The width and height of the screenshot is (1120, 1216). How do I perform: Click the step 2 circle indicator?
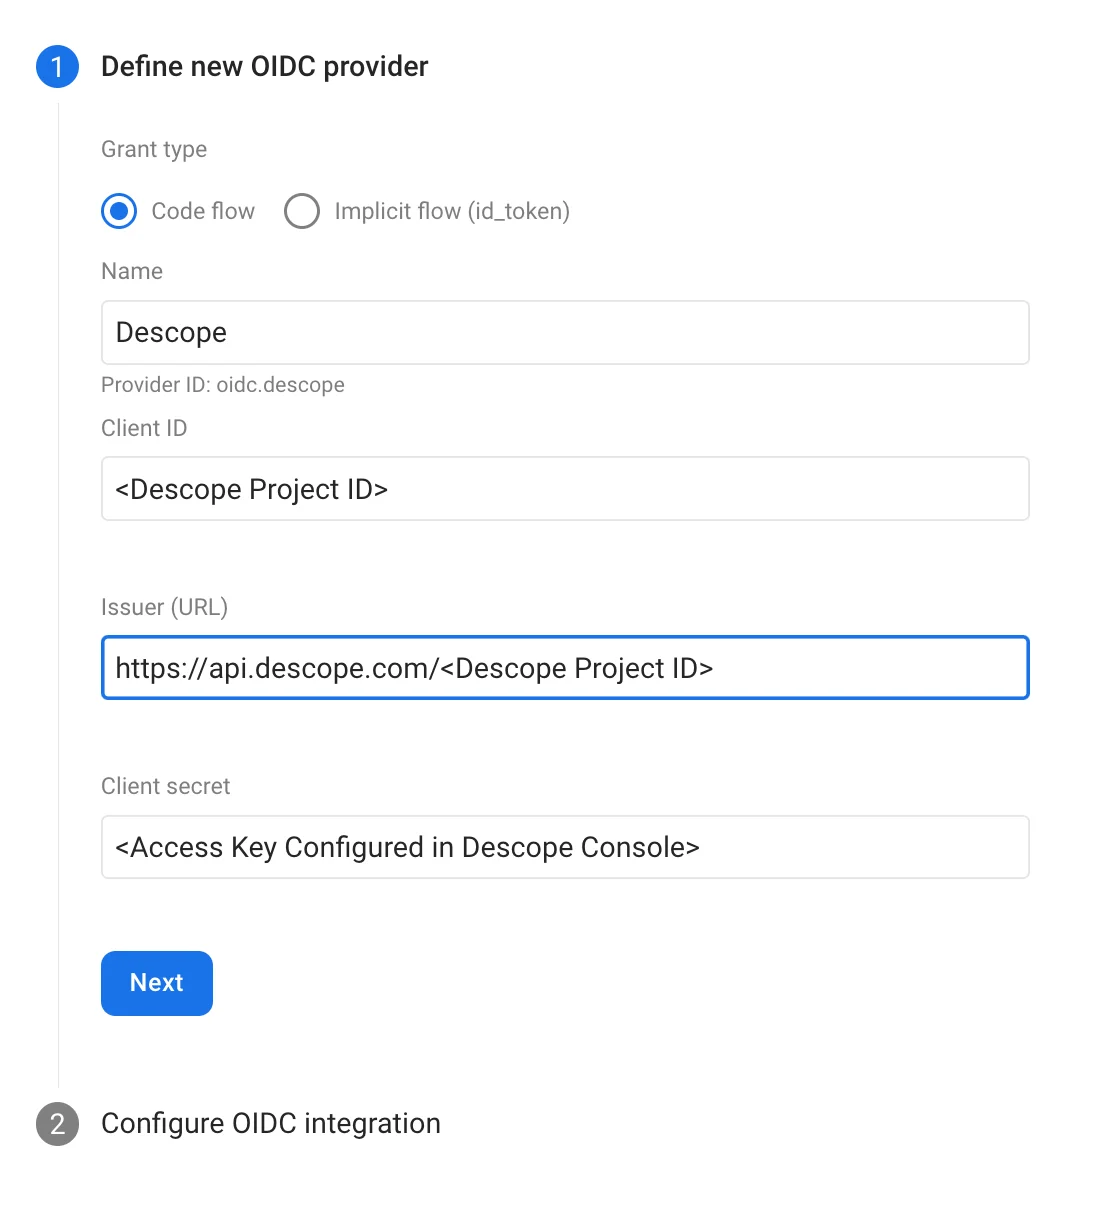[57, 1123]
